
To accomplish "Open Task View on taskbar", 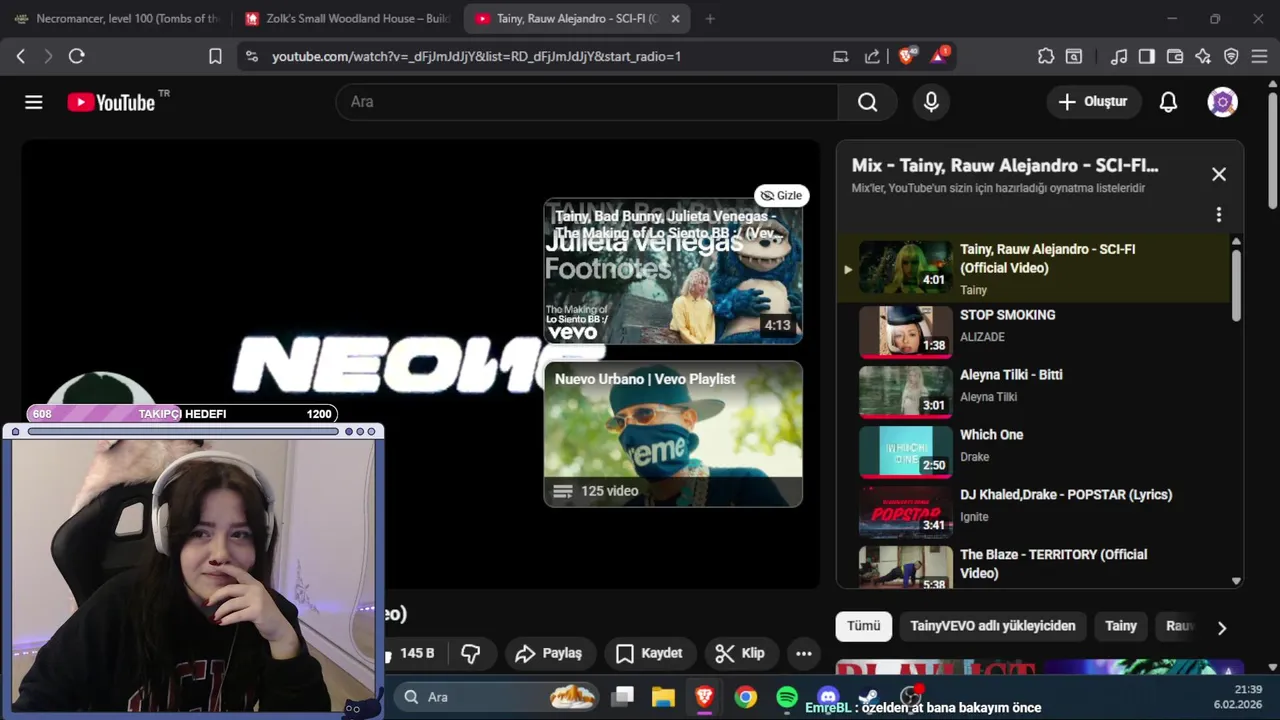I will point(624,697).
